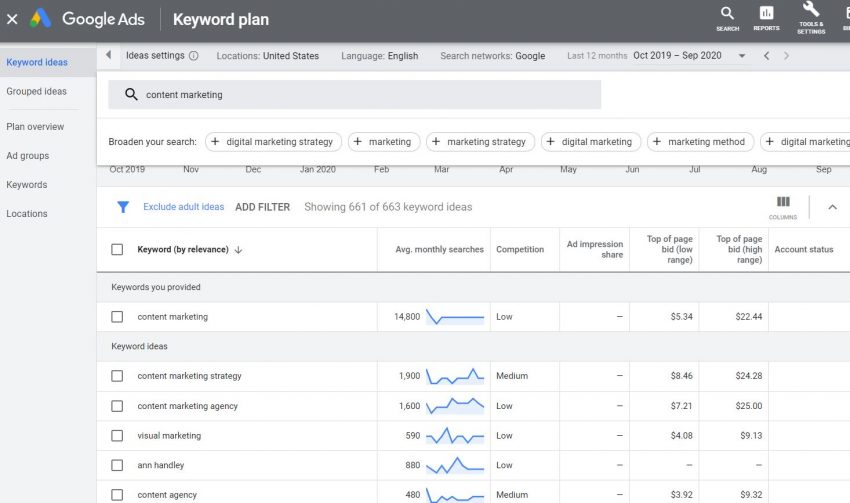
Task: Click 'content marketing agency' keyword text
Action: (188, 406)
